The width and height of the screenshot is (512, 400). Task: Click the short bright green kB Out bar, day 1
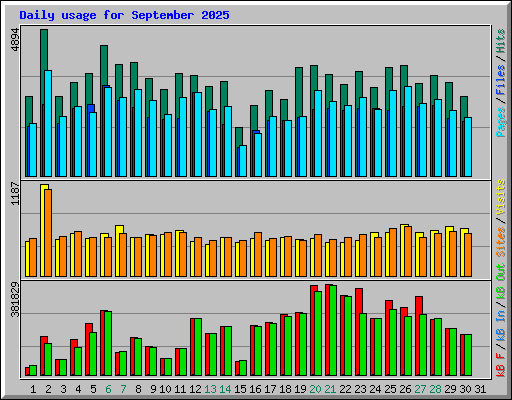tap(33, 370)
